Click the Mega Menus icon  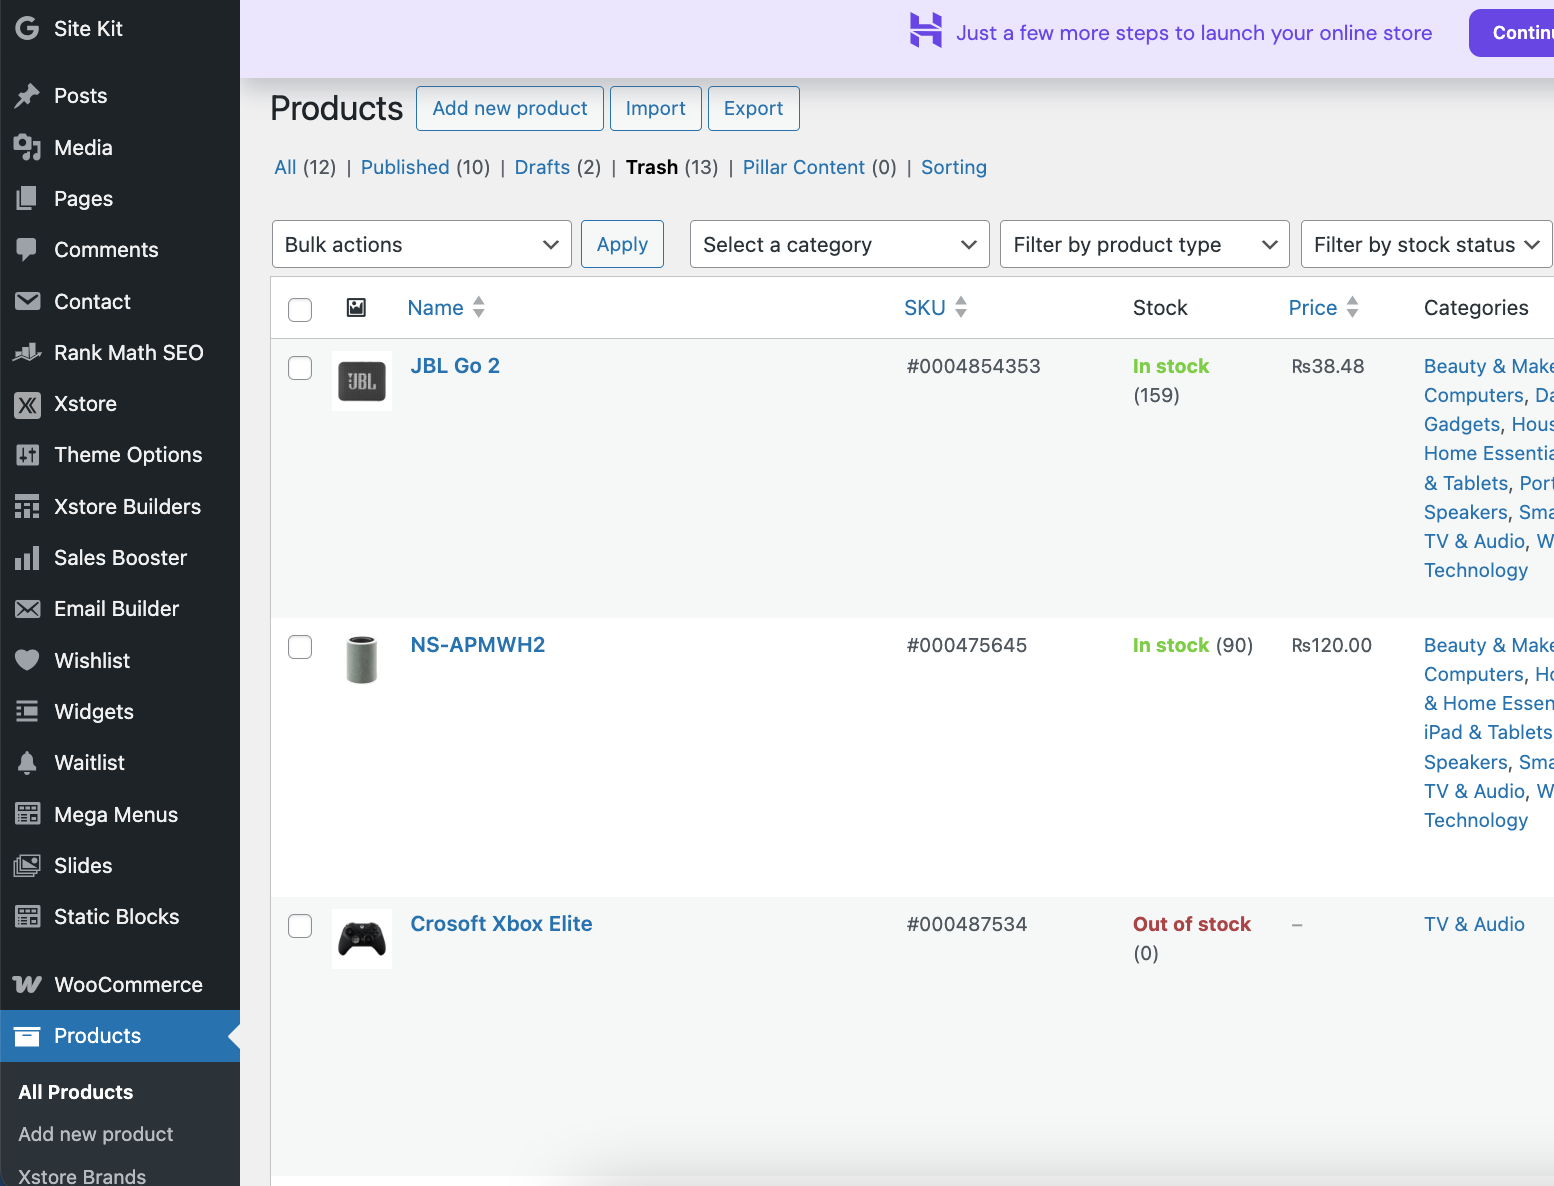[x=27, y=814]
